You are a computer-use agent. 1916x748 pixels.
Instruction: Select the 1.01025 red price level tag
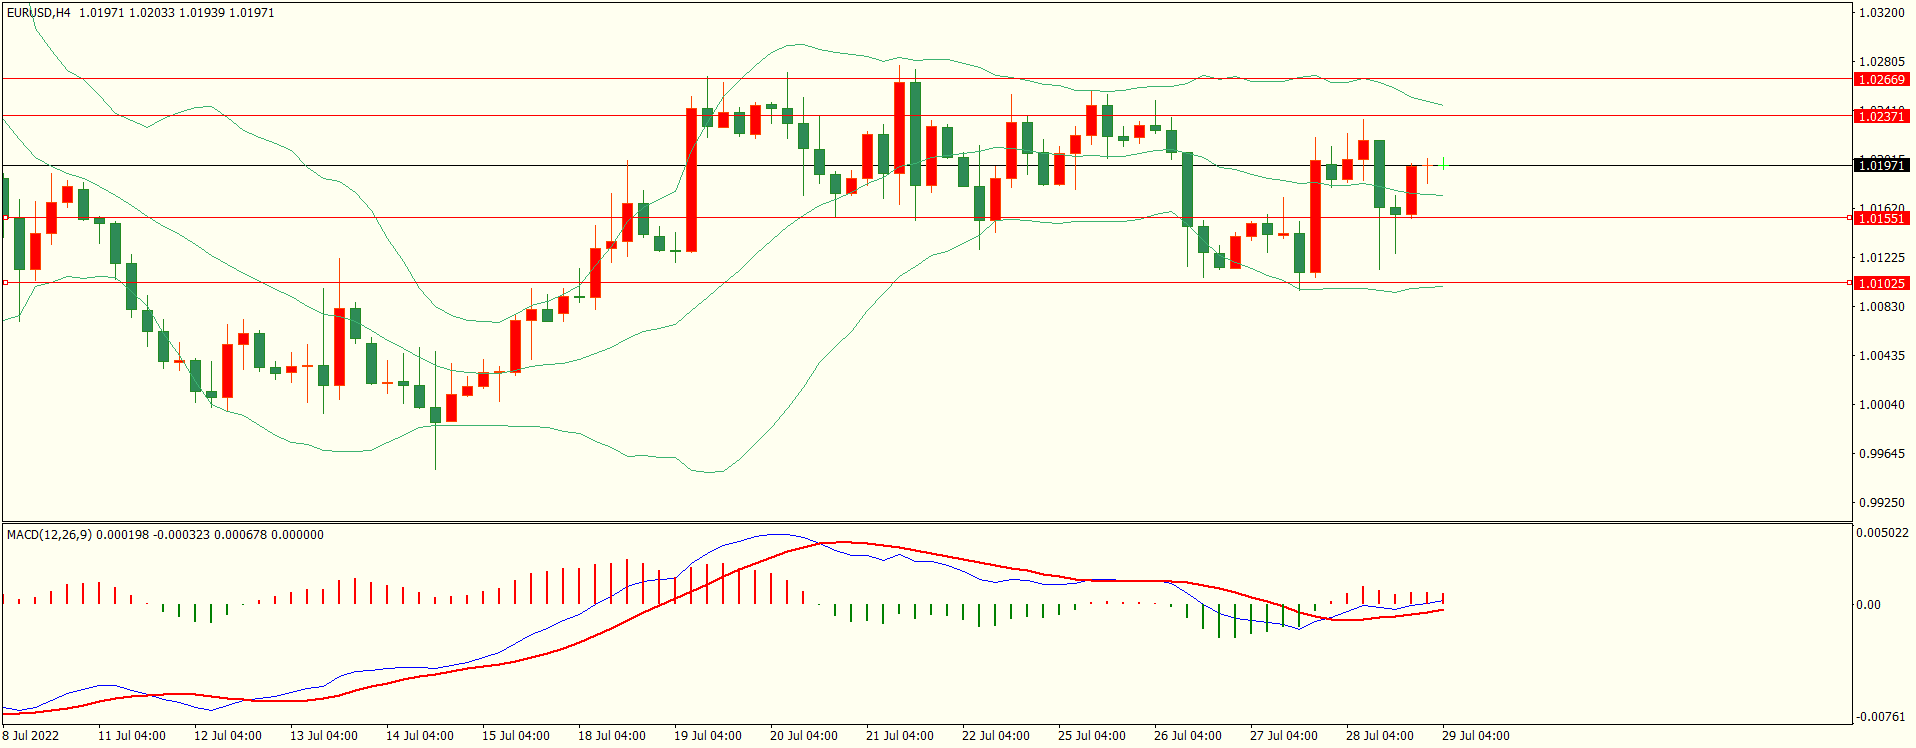point(1880,284)
